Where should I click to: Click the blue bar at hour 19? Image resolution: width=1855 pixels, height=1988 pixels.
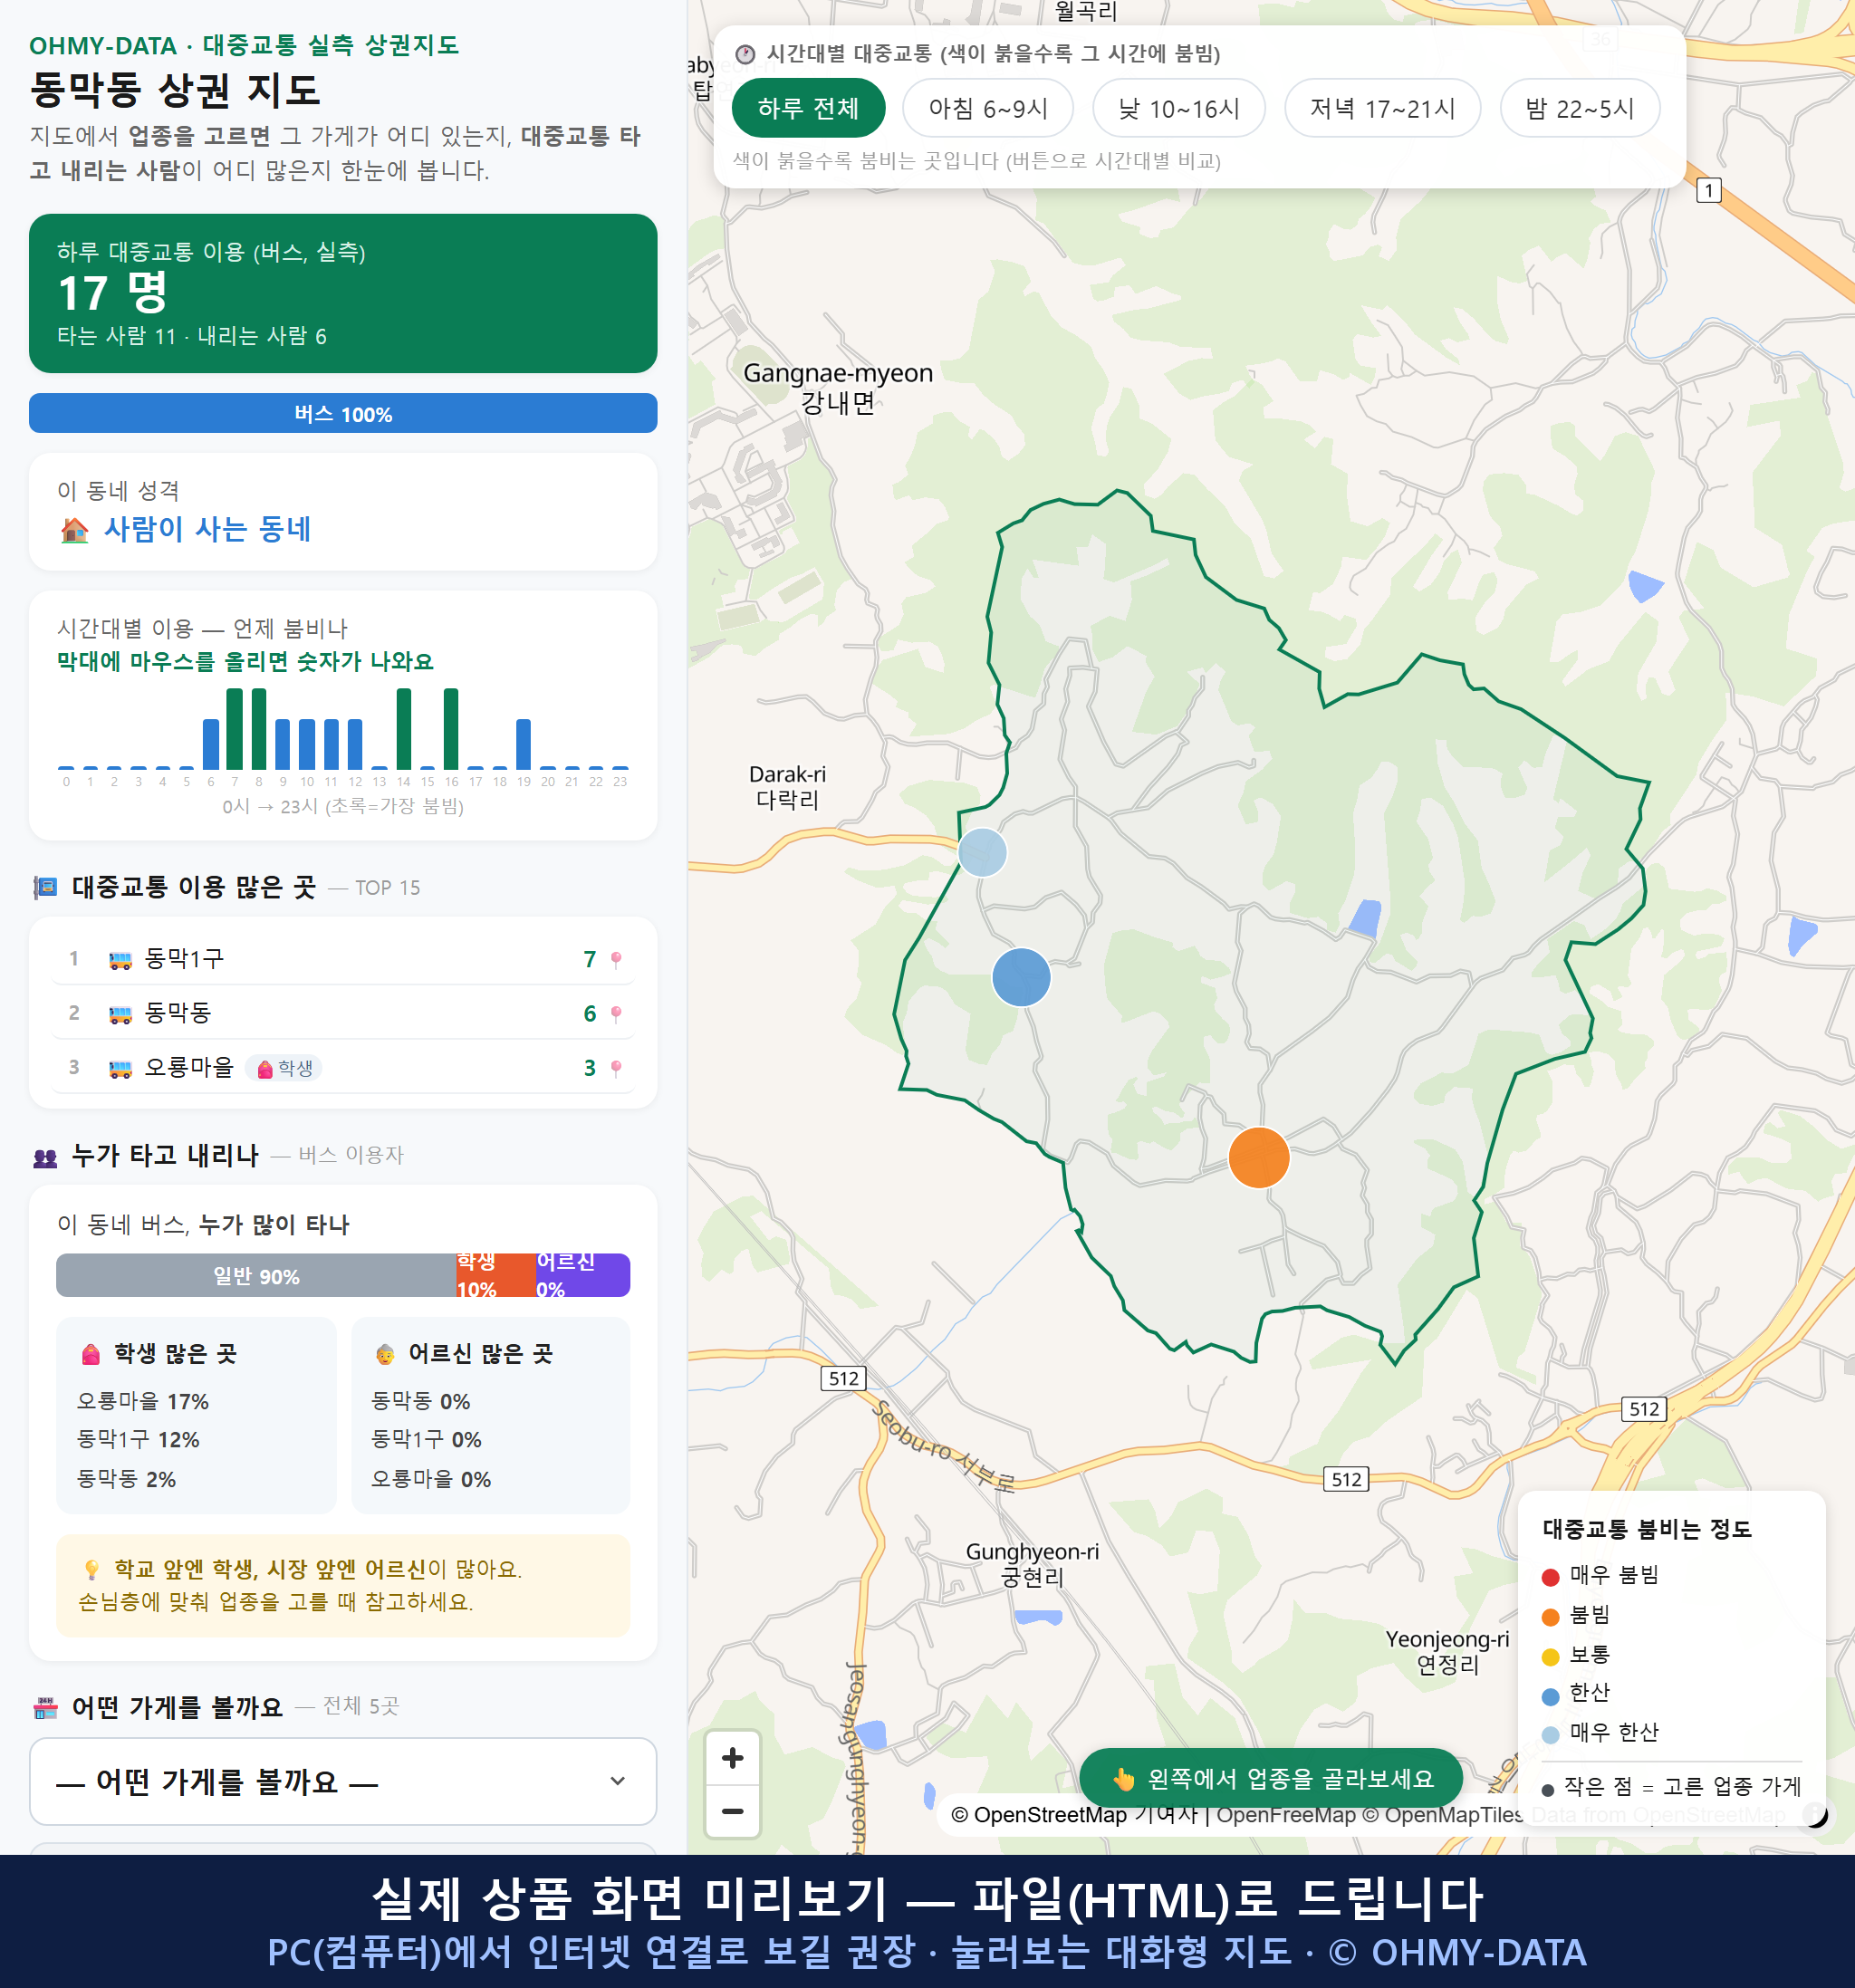(x=524, y=744)
